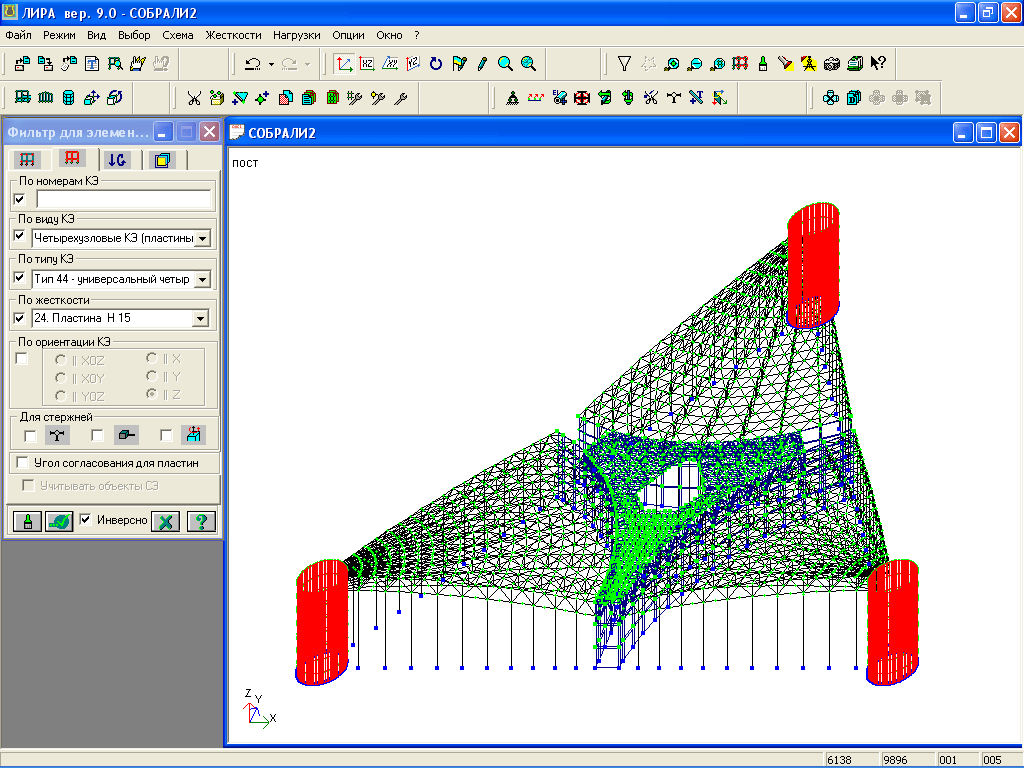Screen dimensions: 1024x768
Task: Open the Жесткости menu
Action: coord(233,34)
